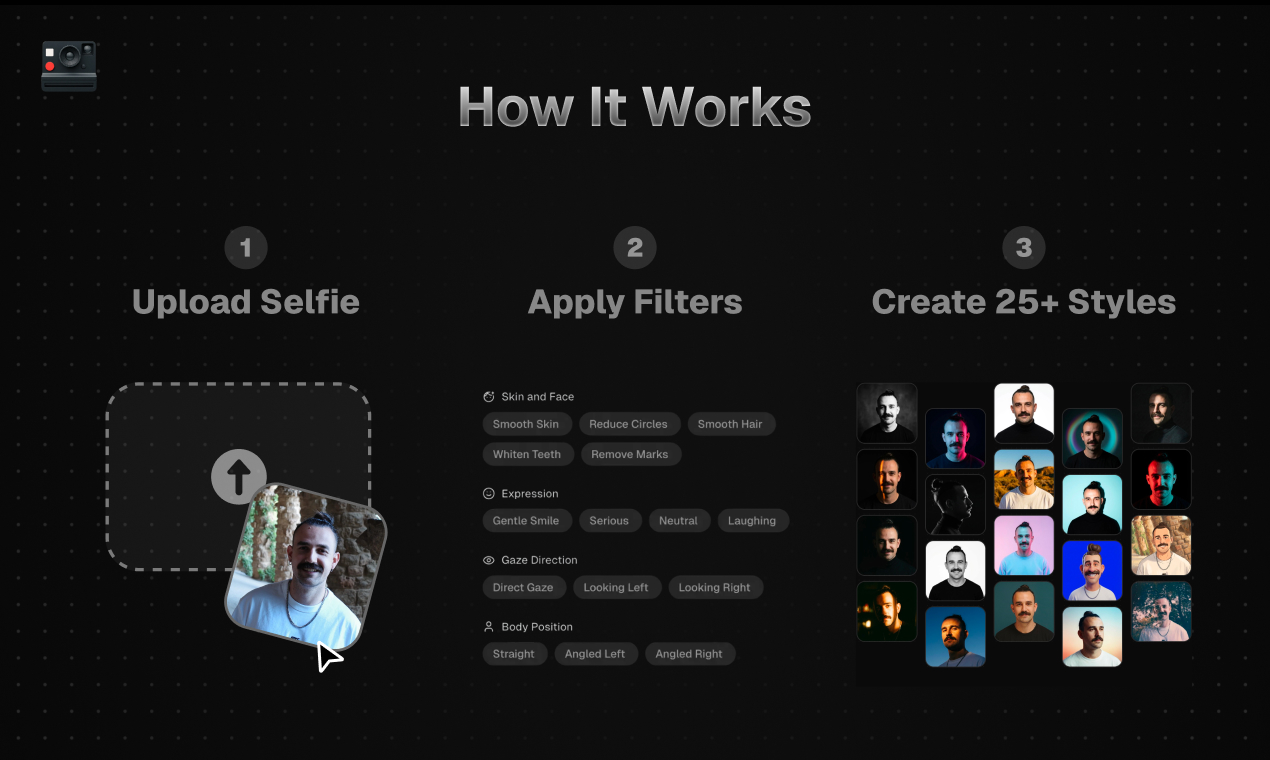This screenshot has height=760, width=1270.
Task: Enable the Smooth Skin filter
Action: [527, 424]
